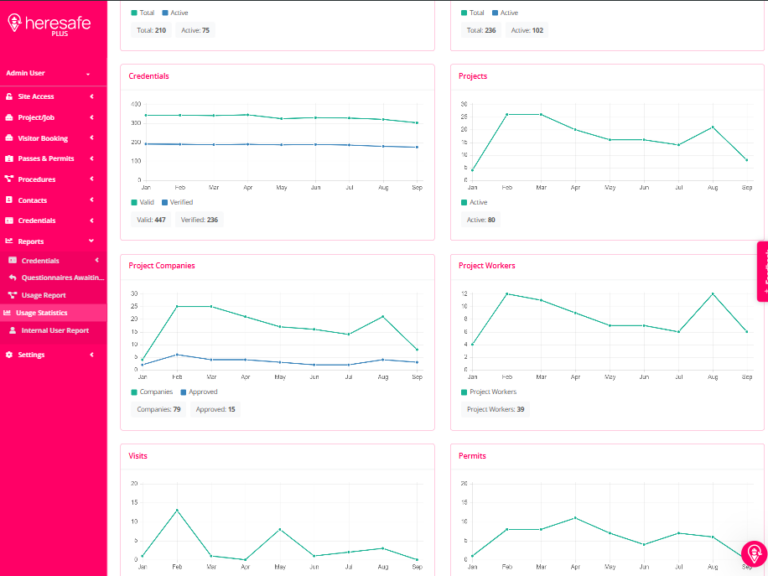Click the Permits chart title
Screen dimensions: 768x576
[472, 456]
